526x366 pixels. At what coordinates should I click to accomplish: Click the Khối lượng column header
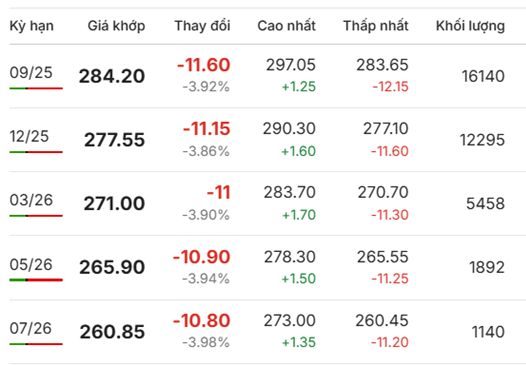[470, 26]
